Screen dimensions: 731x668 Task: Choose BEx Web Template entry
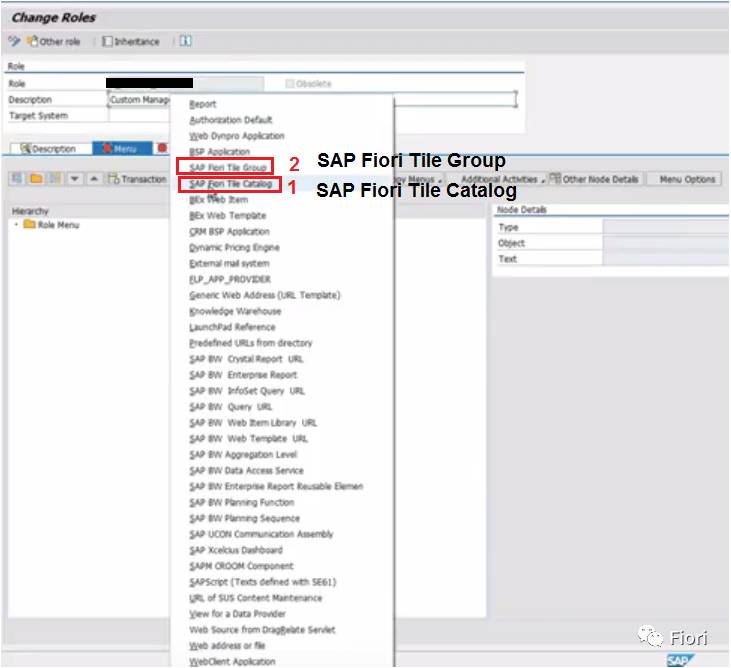[x=228, y=215]
